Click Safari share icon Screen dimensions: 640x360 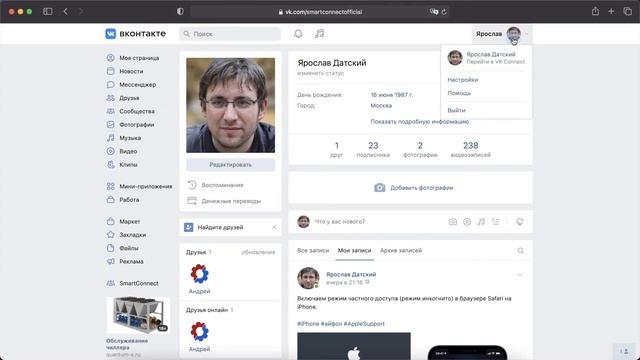coord(596,11)
